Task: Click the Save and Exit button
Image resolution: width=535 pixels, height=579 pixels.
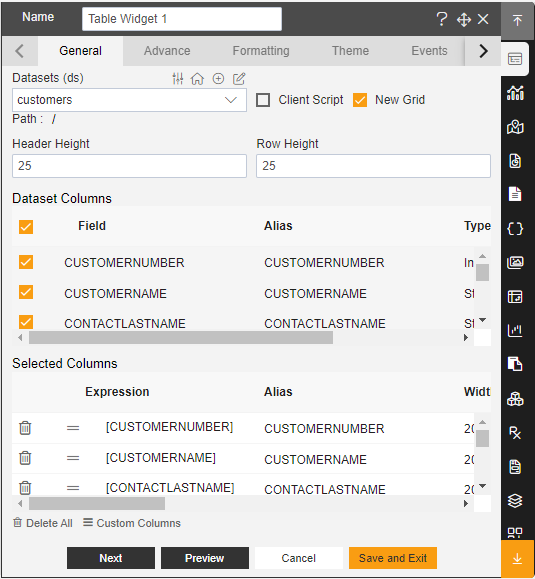Action: (393, 558)
